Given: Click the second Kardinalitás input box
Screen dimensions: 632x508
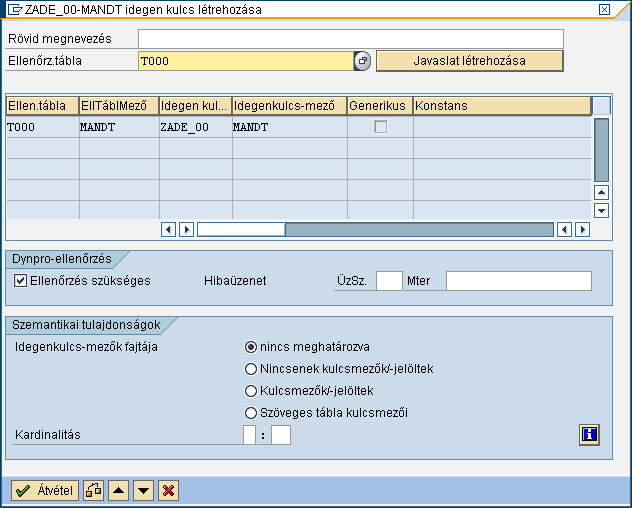Looking at the screenshot, I should click(281, 435).
